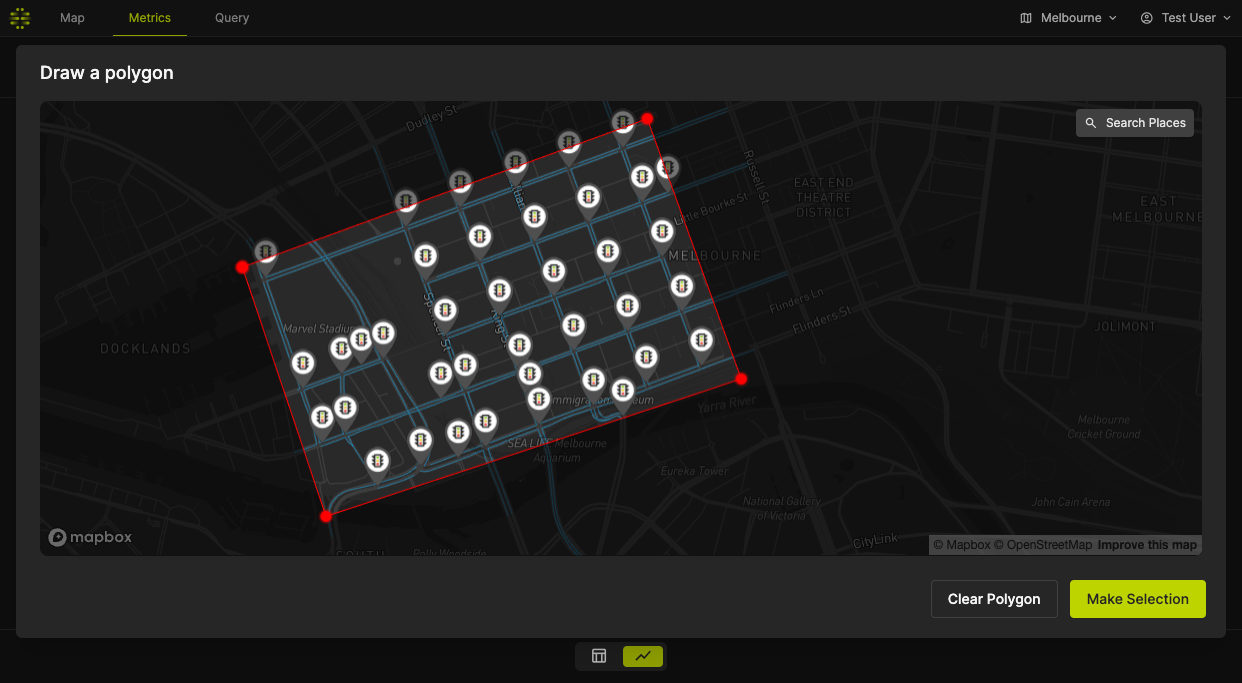Click the bottom red polygon vertex
Image resolution: width=1242 pixels, height=683 pixels.
point(326,516)
